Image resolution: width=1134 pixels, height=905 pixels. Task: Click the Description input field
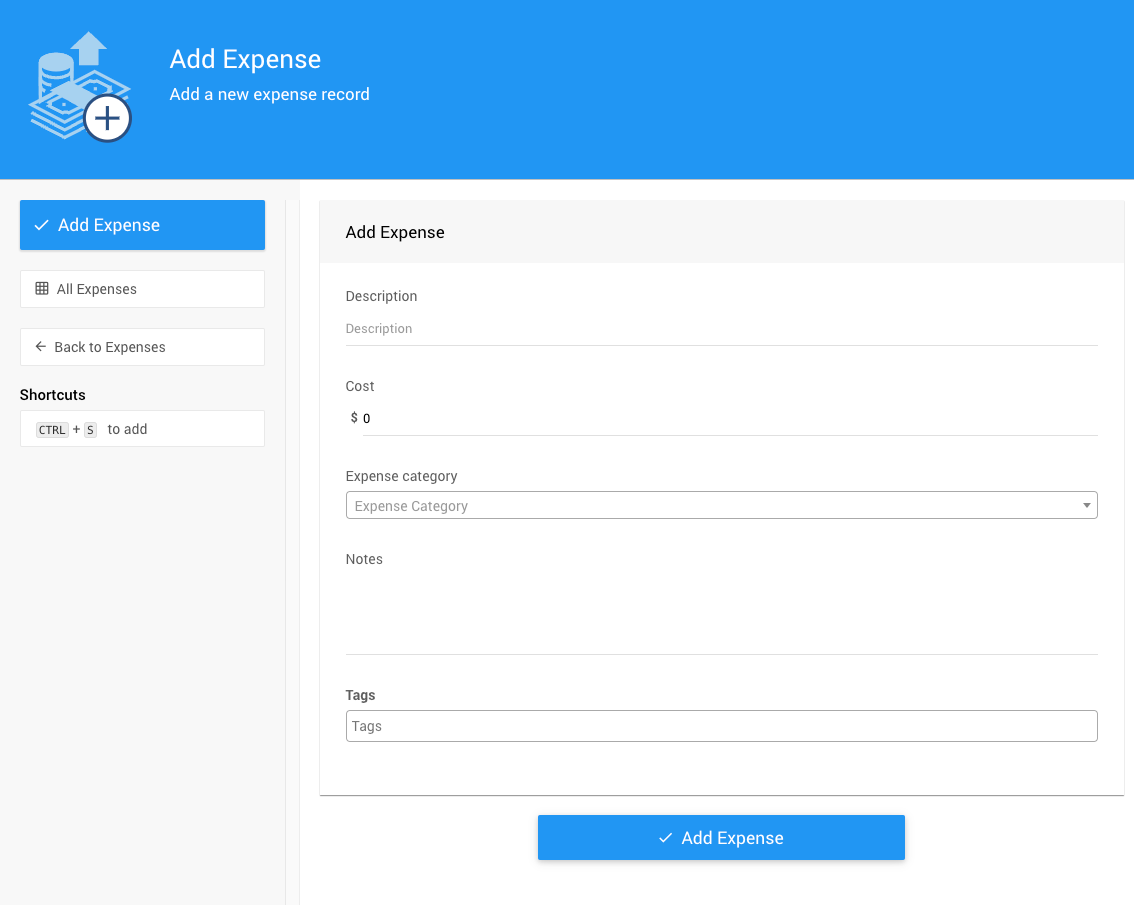(721, 329)
